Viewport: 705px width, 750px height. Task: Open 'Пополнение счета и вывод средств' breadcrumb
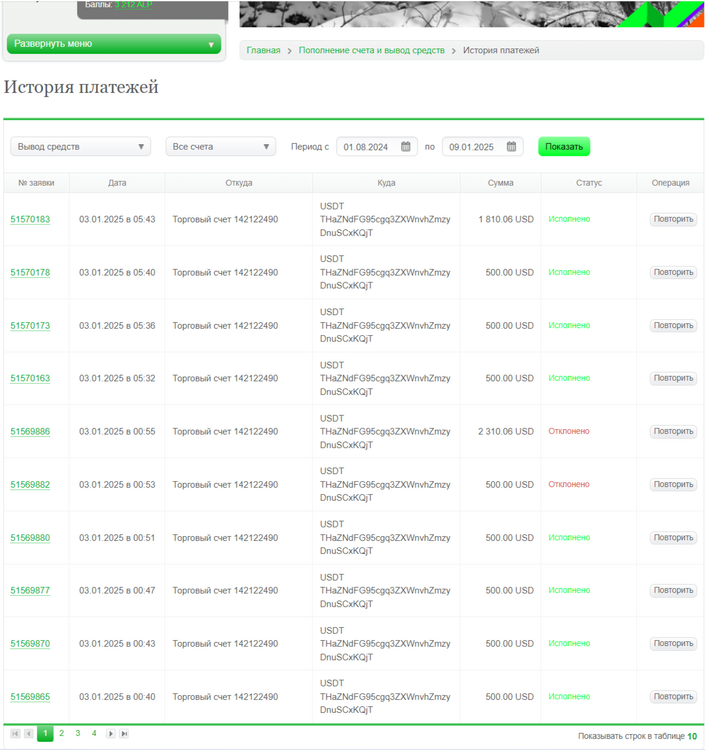click(372, 50)
